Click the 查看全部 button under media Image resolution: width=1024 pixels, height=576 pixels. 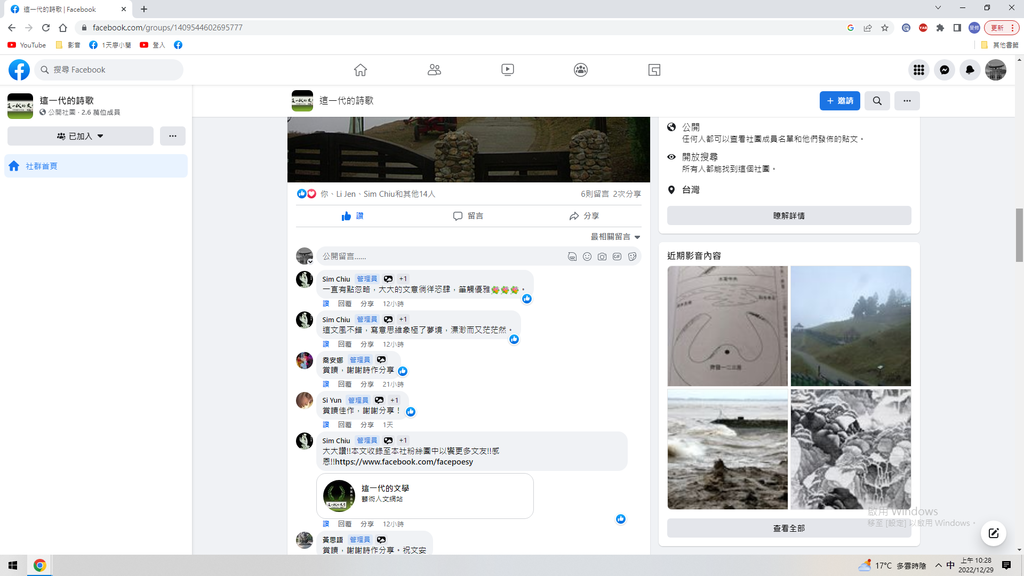(789, 528)
